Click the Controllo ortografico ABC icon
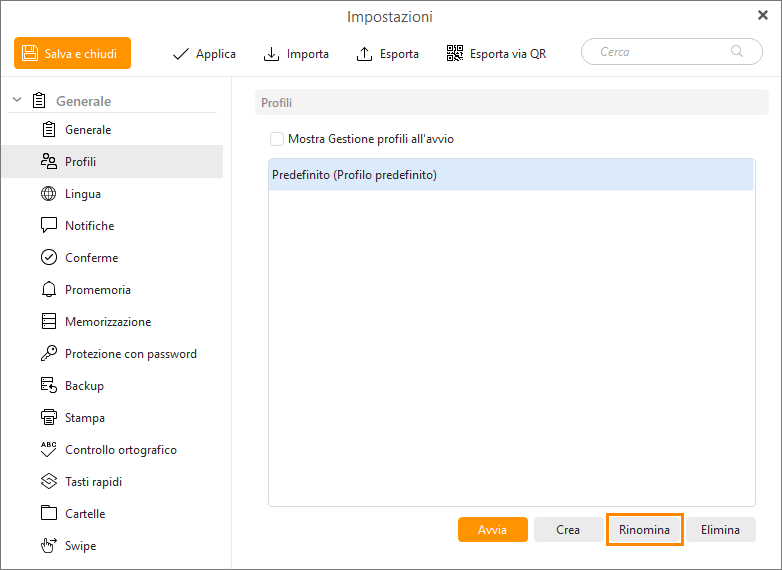 coord(48,450)
